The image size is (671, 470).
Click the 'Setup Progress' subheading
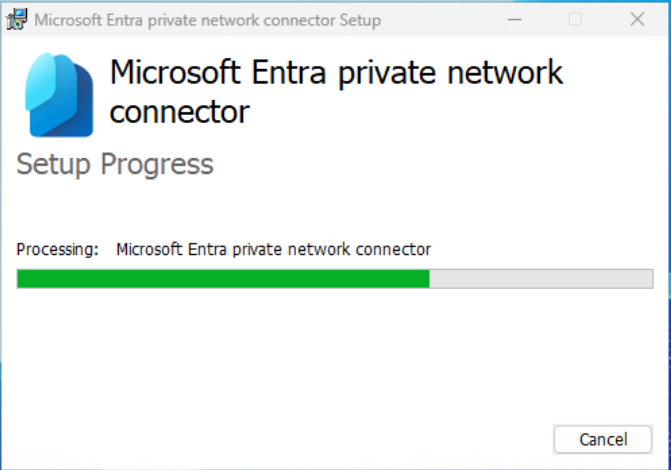coord(115,164)
